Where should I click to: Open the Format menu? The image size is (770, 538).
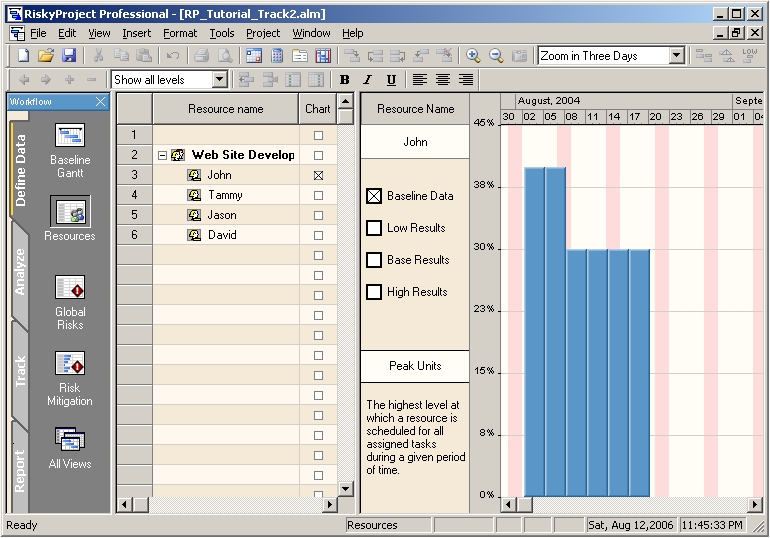(180, 33)
